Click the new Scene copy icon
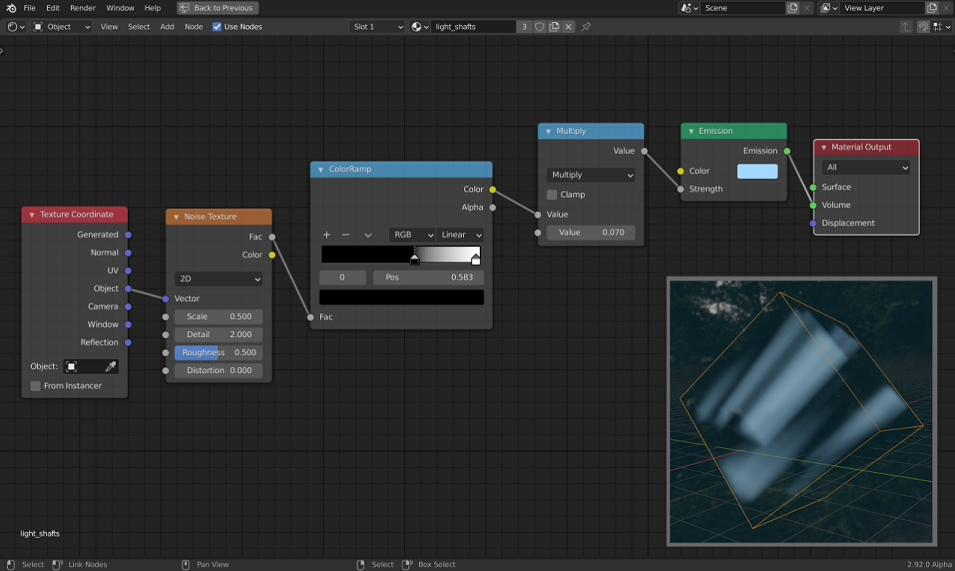 click(x=792, y=8)
